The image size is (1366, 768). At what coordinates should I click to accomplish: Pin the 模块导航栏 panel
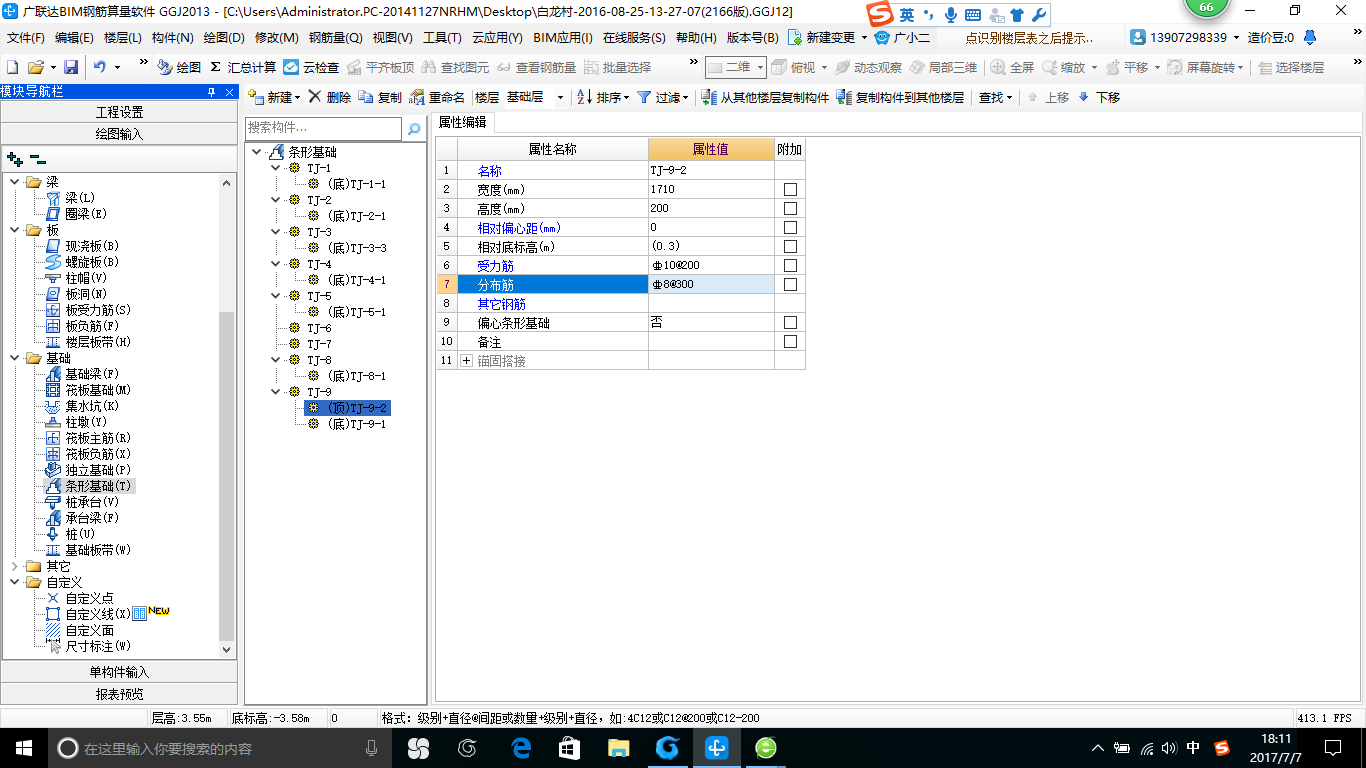pos(211,92)
